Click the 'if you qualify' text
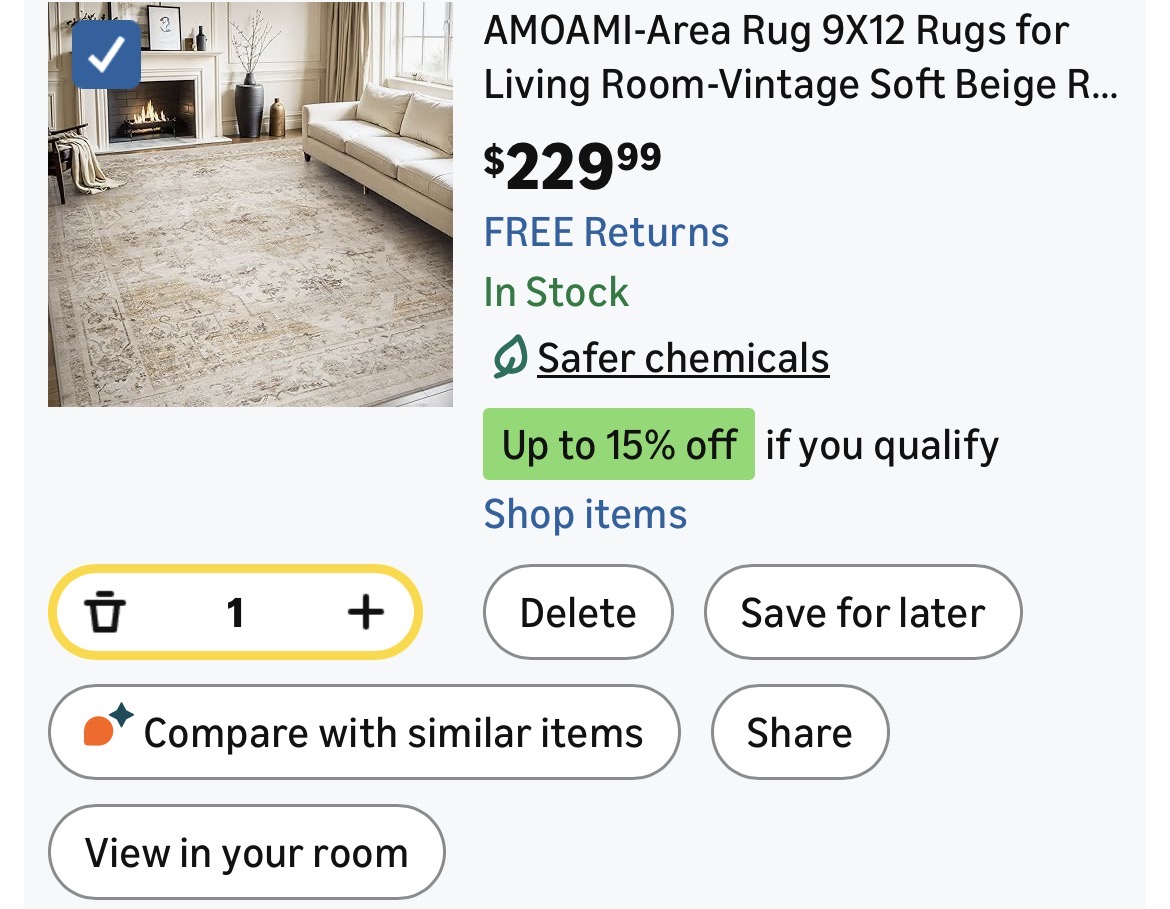The height and width of the screenshot is (909, 1170). click(881, 445)
